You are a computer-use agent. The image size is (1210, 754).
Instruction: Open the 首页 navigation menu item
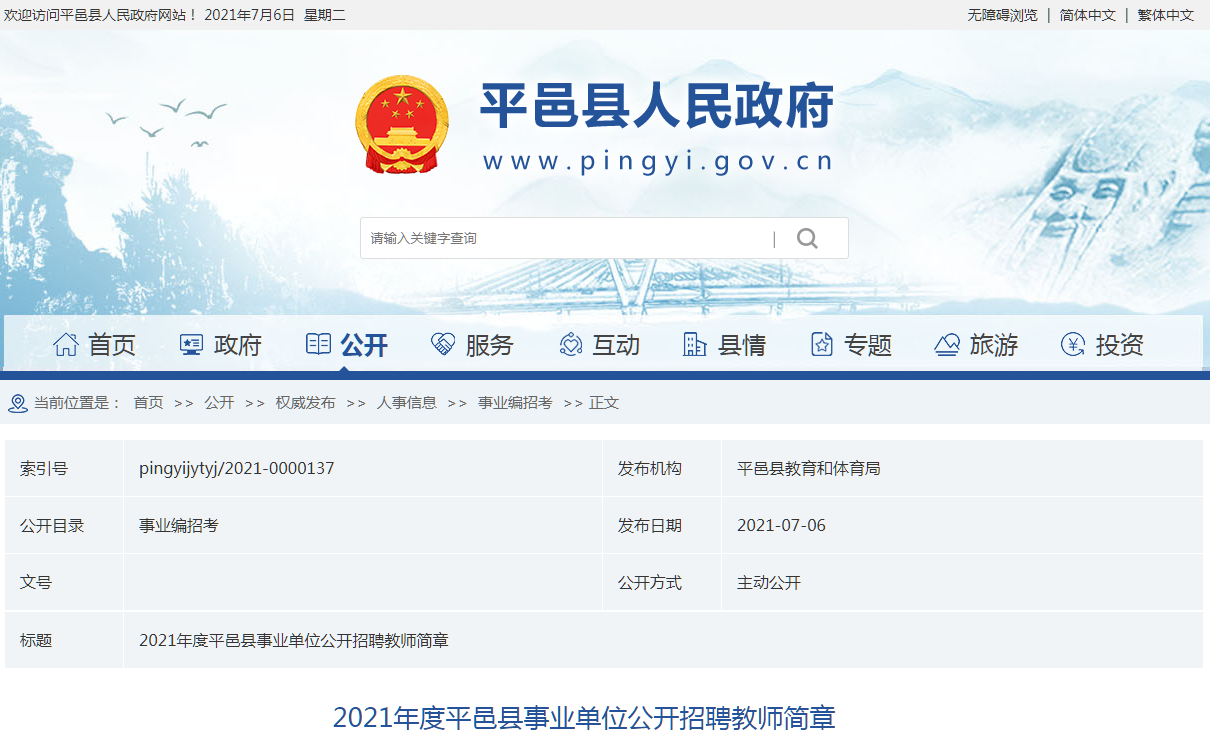(x=112, y=345)
